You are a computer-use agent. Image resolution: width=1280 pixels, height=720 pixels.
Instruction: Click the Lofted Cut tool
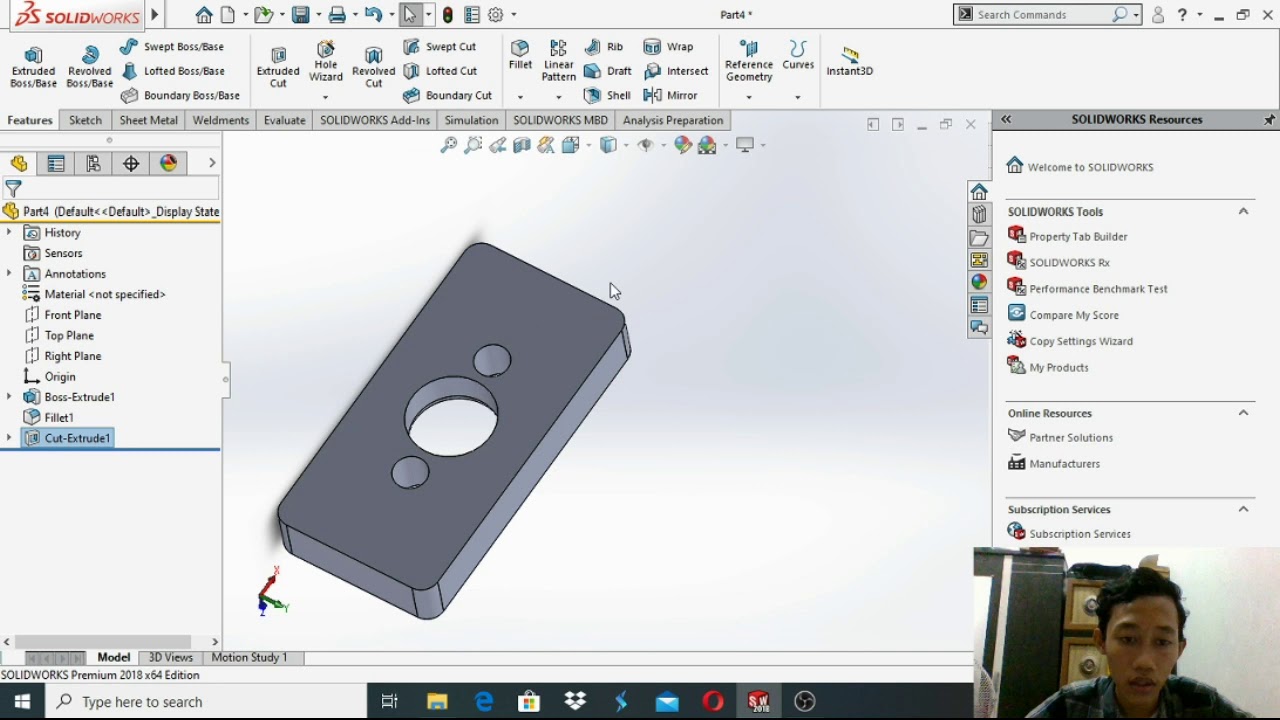point(440,71)
